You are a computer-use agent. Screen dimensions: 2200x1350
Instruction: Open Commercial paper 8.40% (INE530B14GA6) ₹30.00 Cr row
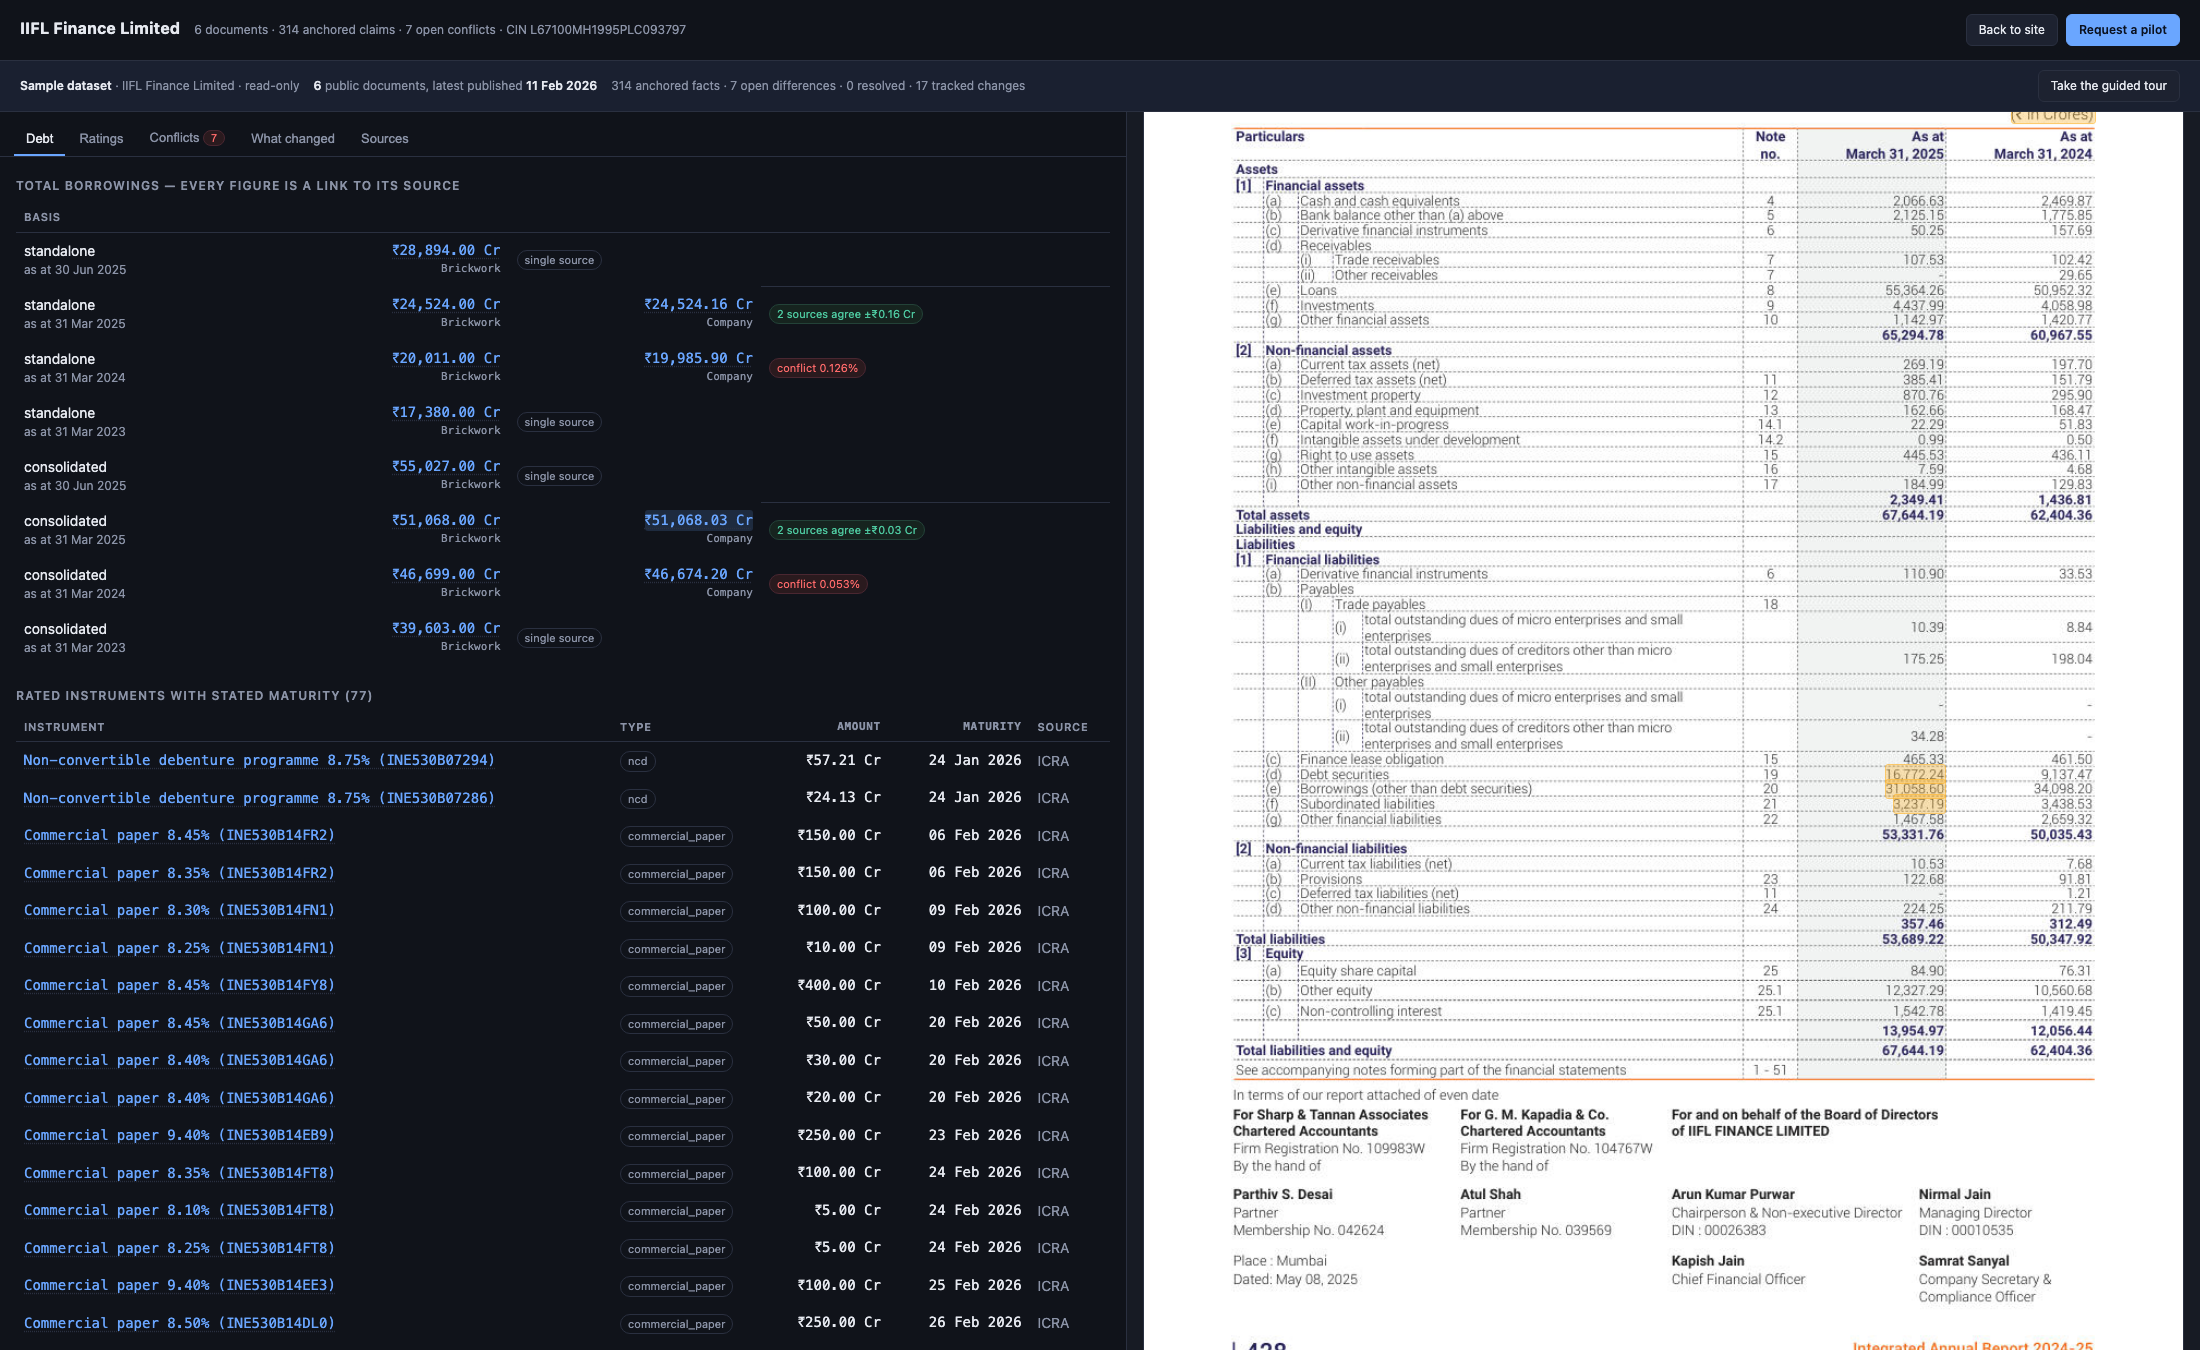(x=179, y=1061)
